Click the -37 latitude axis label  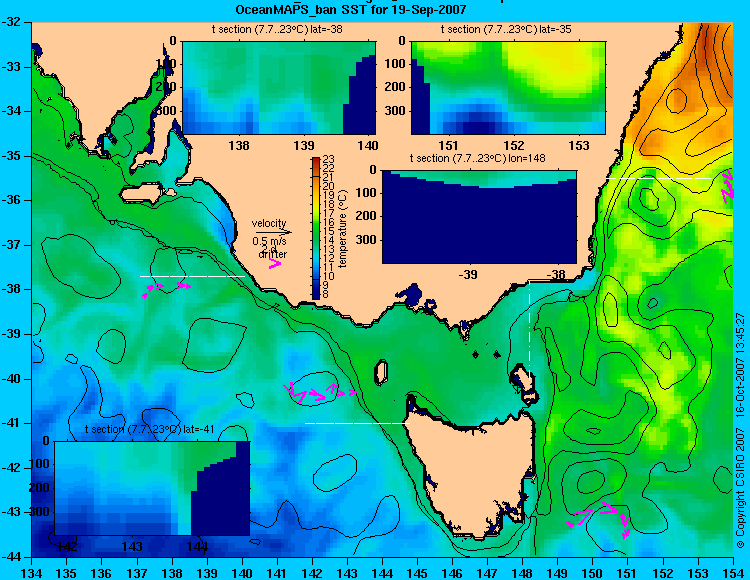point(12,245)
